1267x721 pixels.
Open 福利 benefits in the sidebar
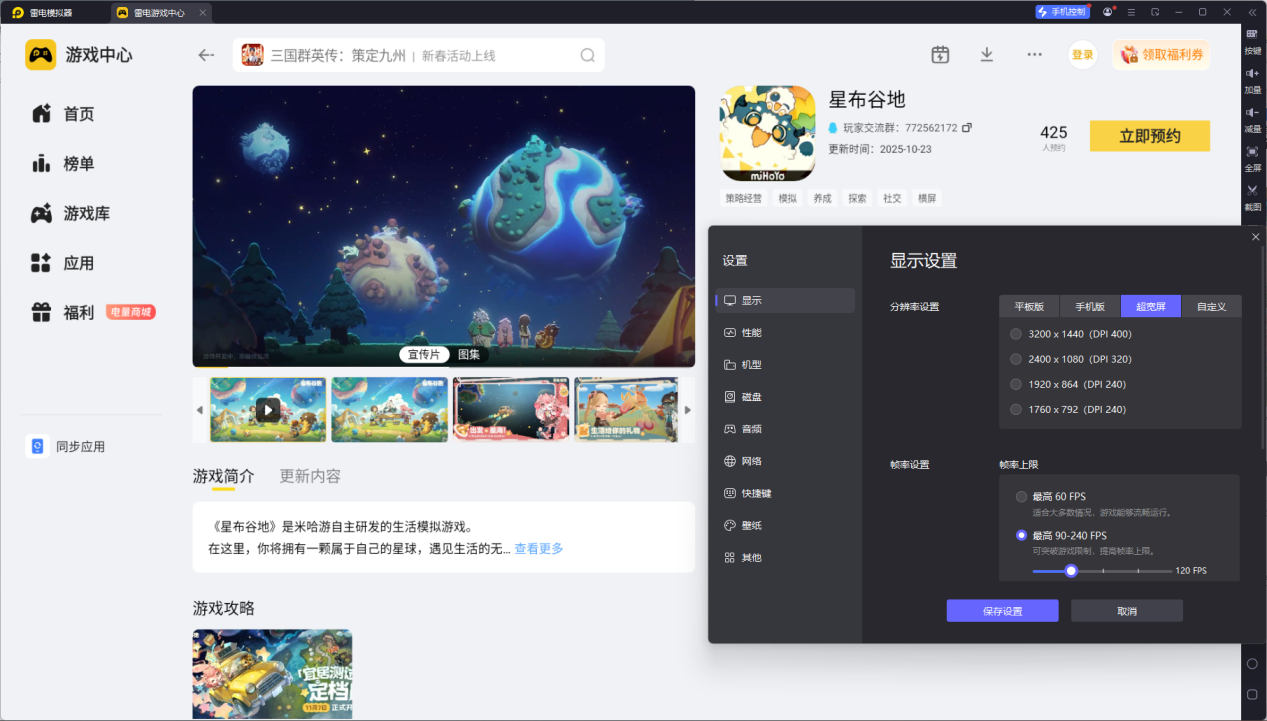click(x=63, y=313)
